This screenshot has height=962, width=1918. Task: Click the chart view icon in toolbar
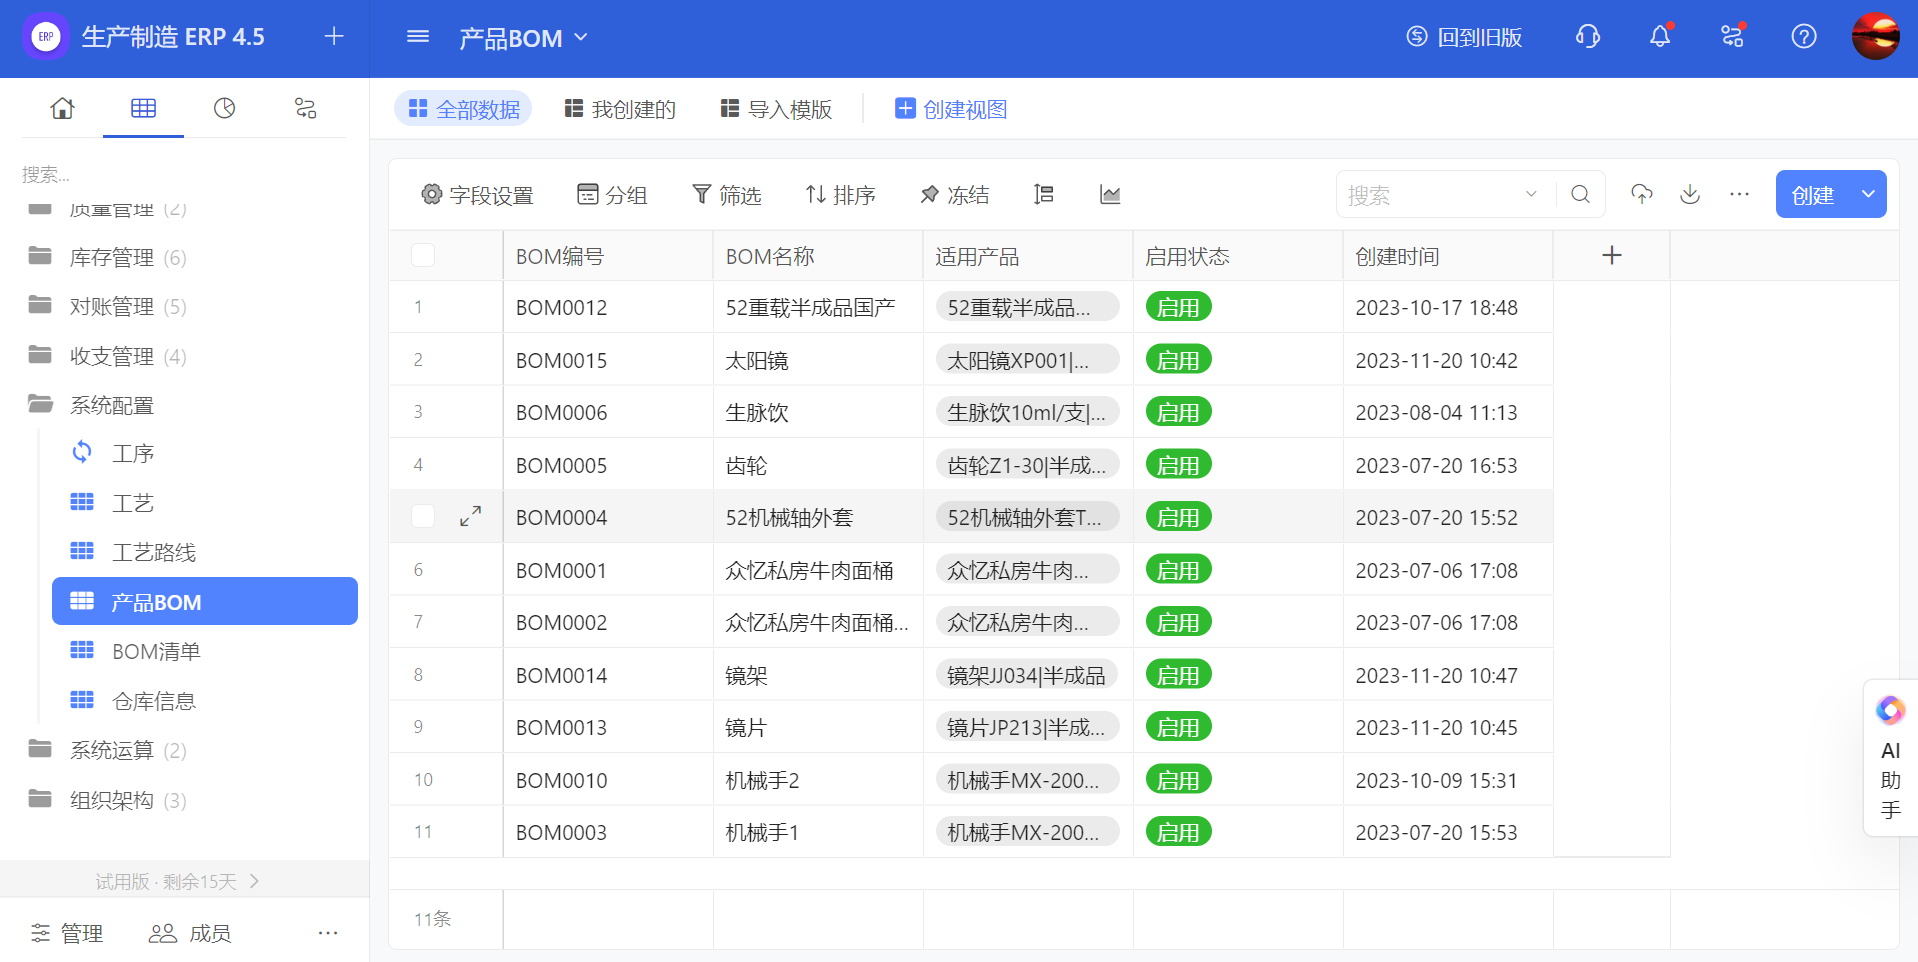pyautogui.click(x=1110, y=195)
